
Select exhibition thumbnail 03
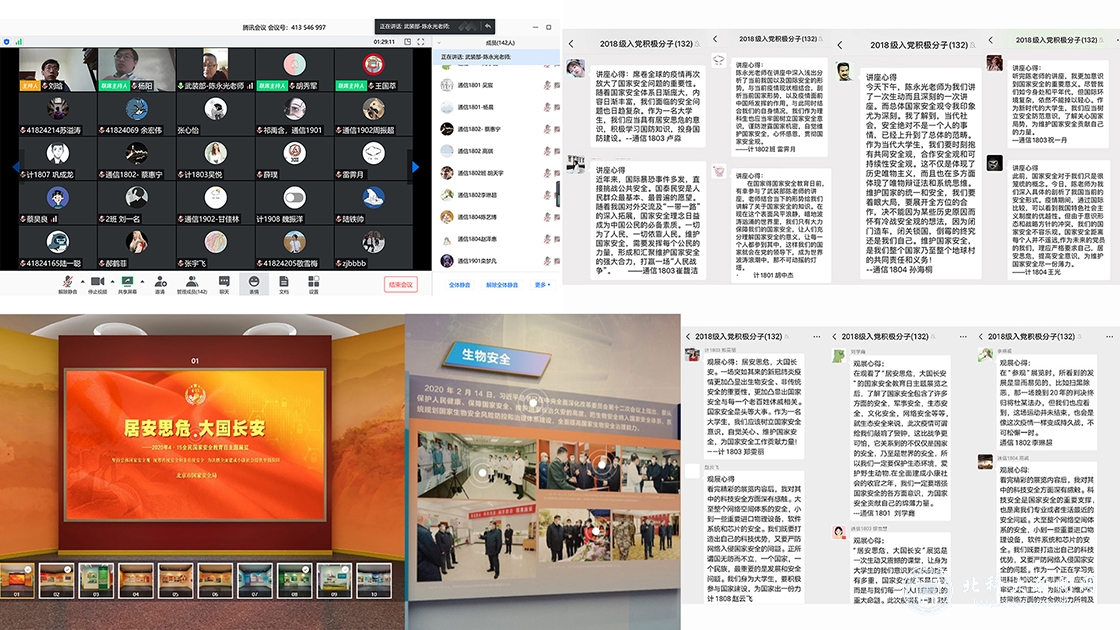93,579
